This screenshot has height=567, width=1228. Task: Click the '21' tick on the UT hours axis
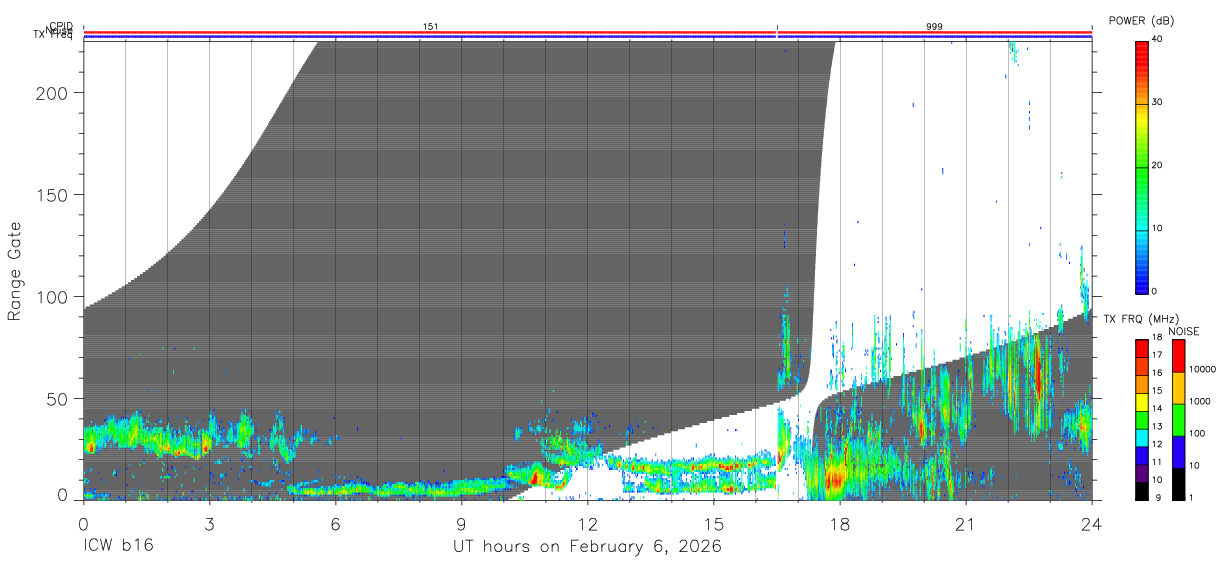[x=965, y=524]
